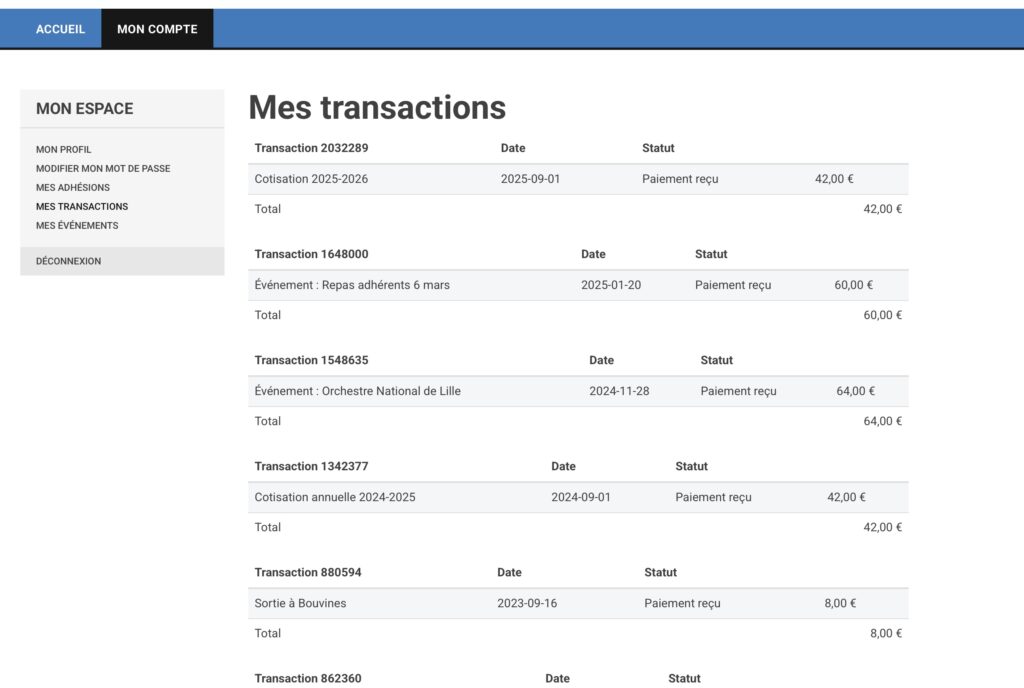The image size is (1024, 688).
Task: Click the MON ESPACE sidebar heading
Action: tap(85, 109)
